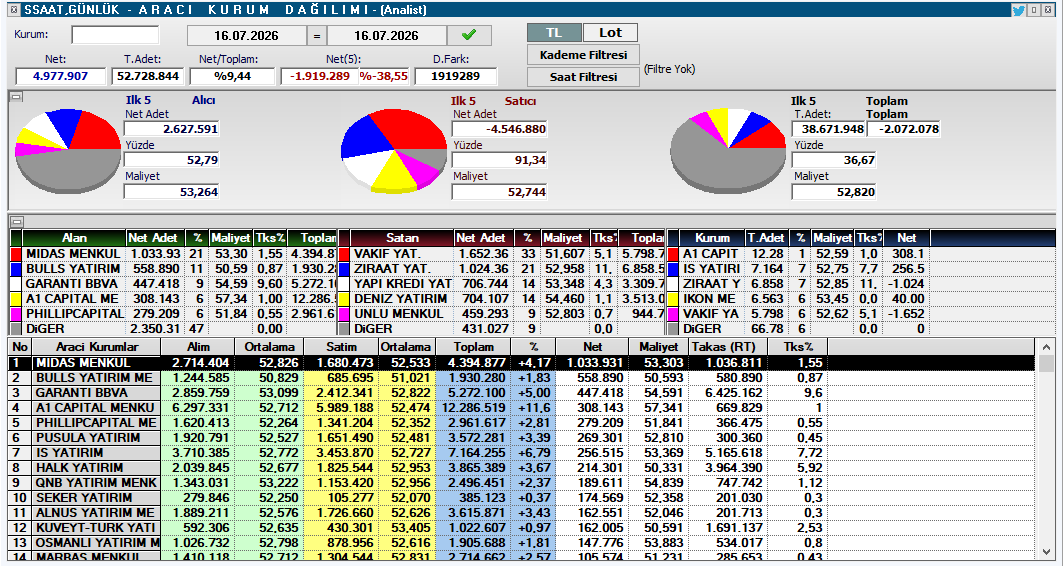This screenshot has height=566, width=1063.
Task: Click scroll-up arrow of main table scrollbar
Action: pyautogui.click(x=1046, y=346)
